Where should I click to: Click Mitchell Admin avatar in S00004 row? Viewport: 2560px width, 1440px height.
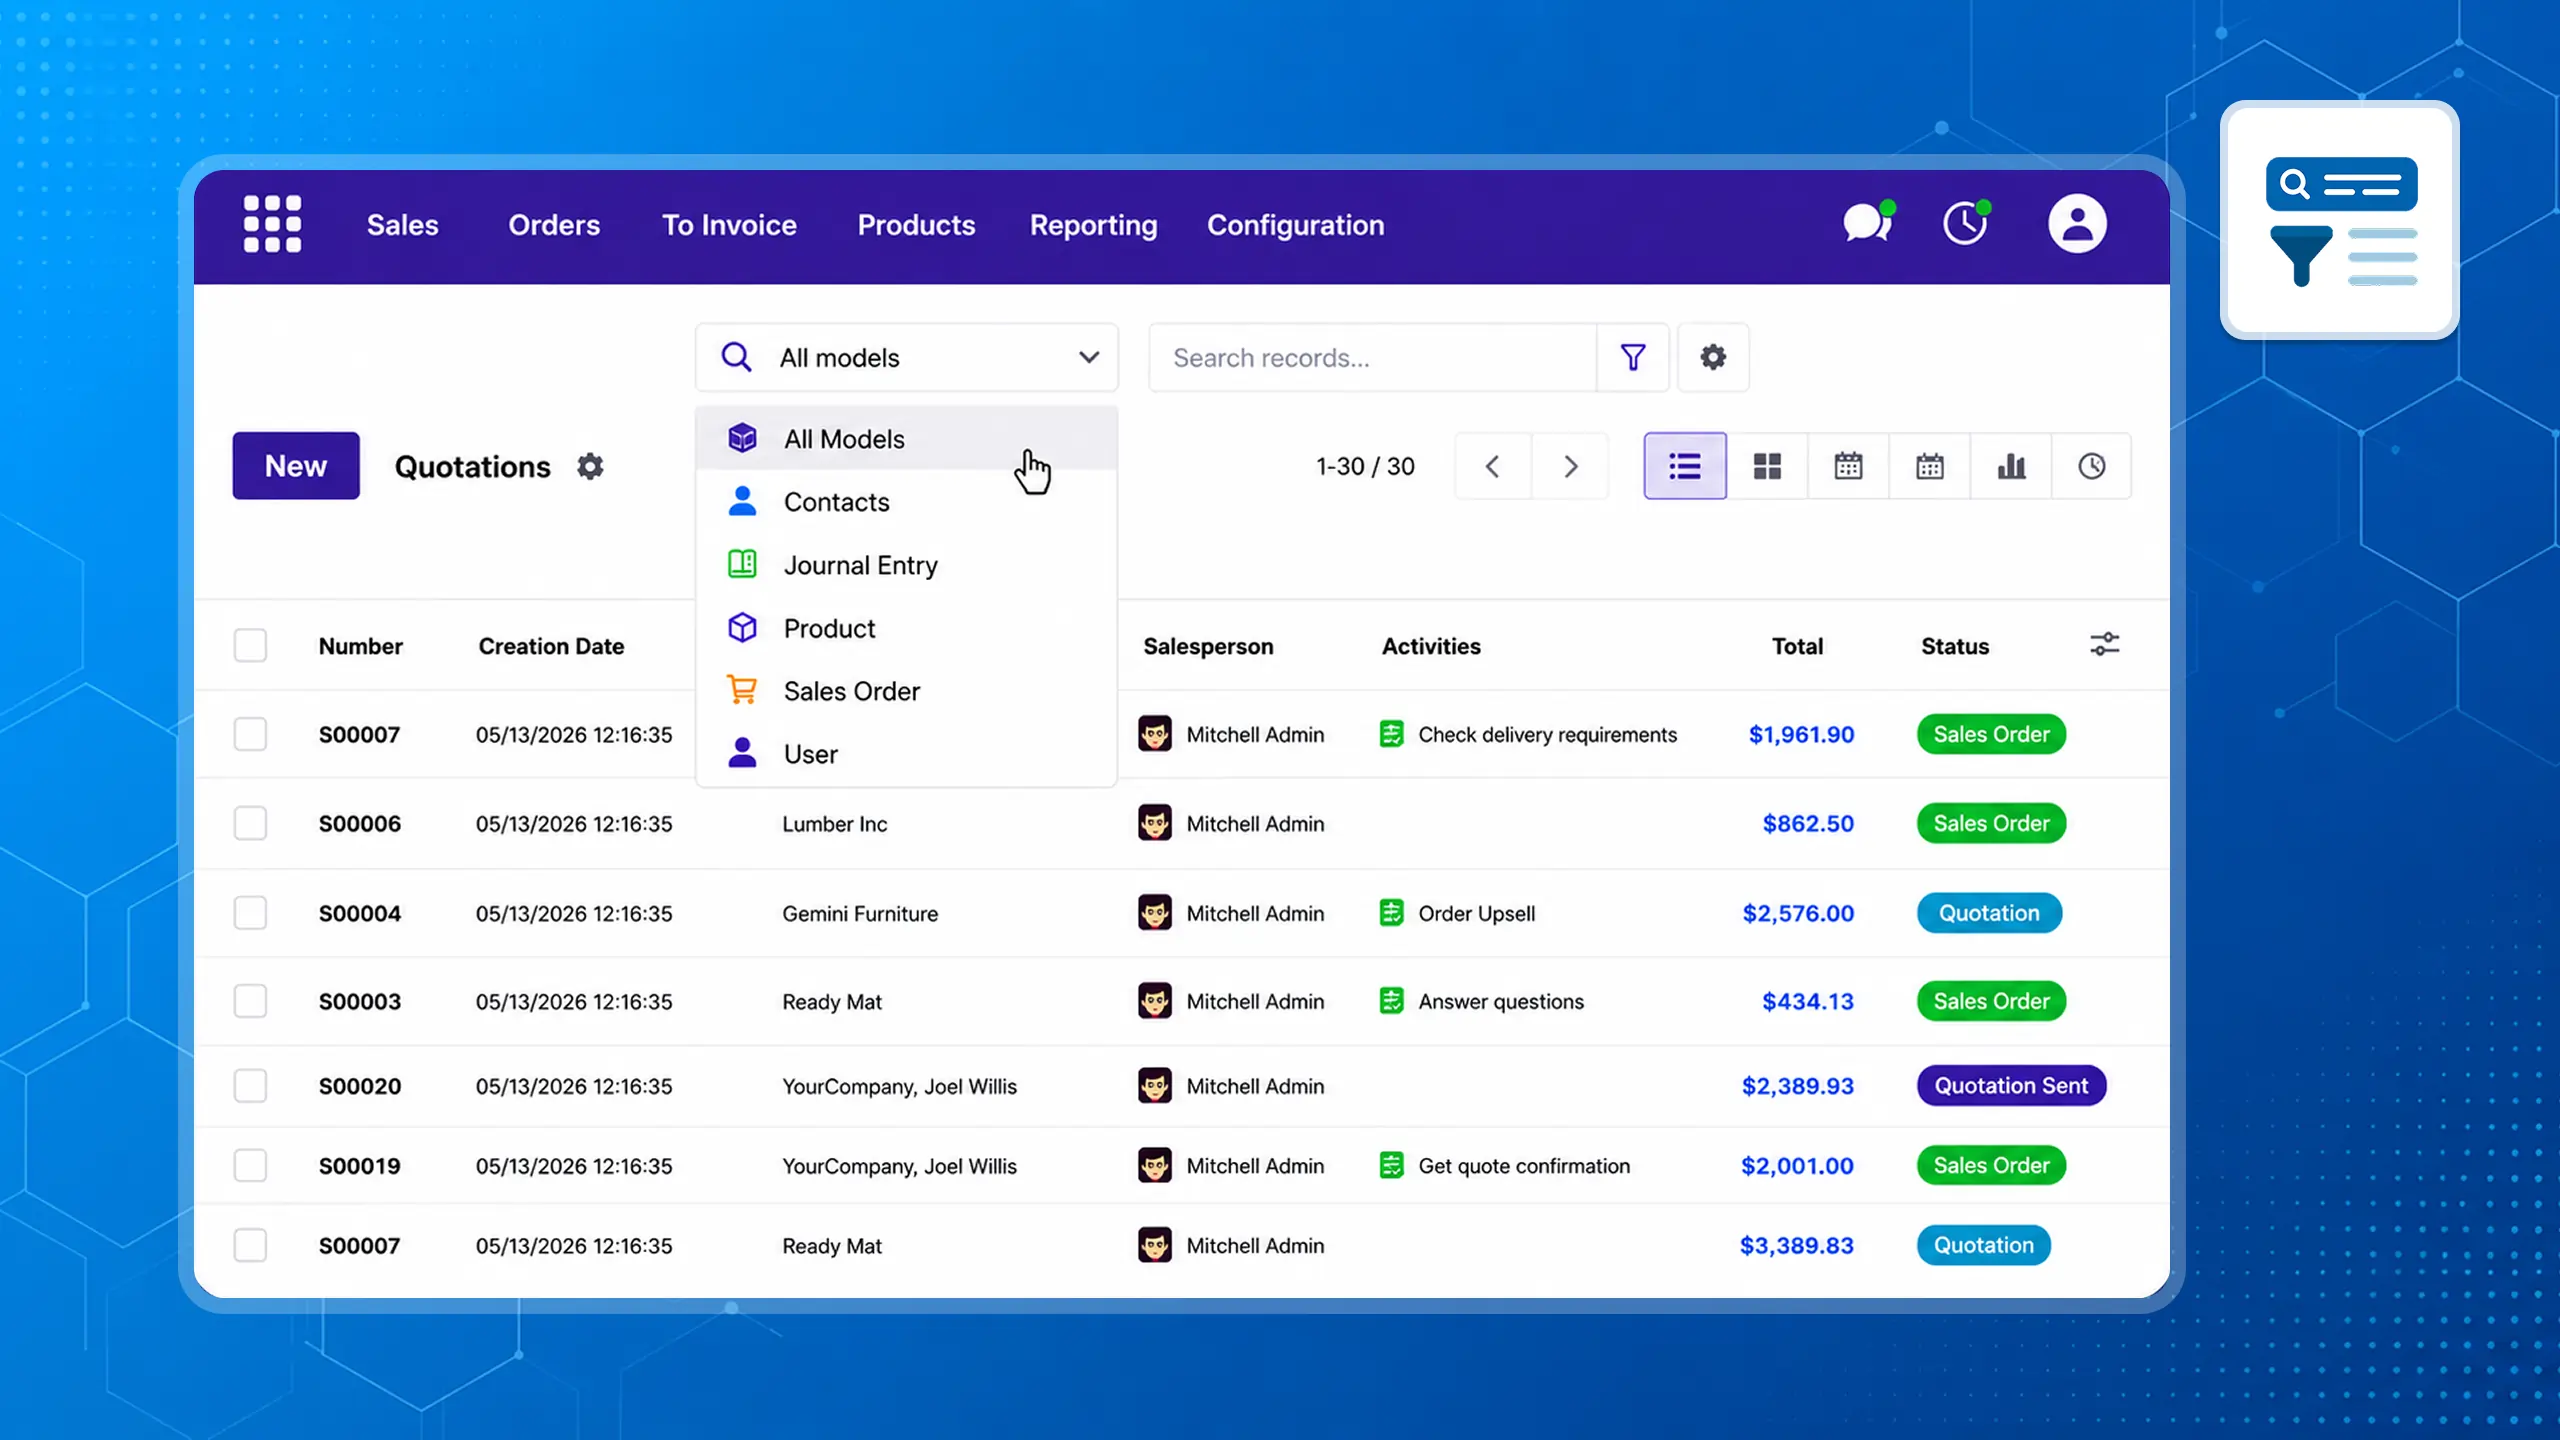(1155, 912)
